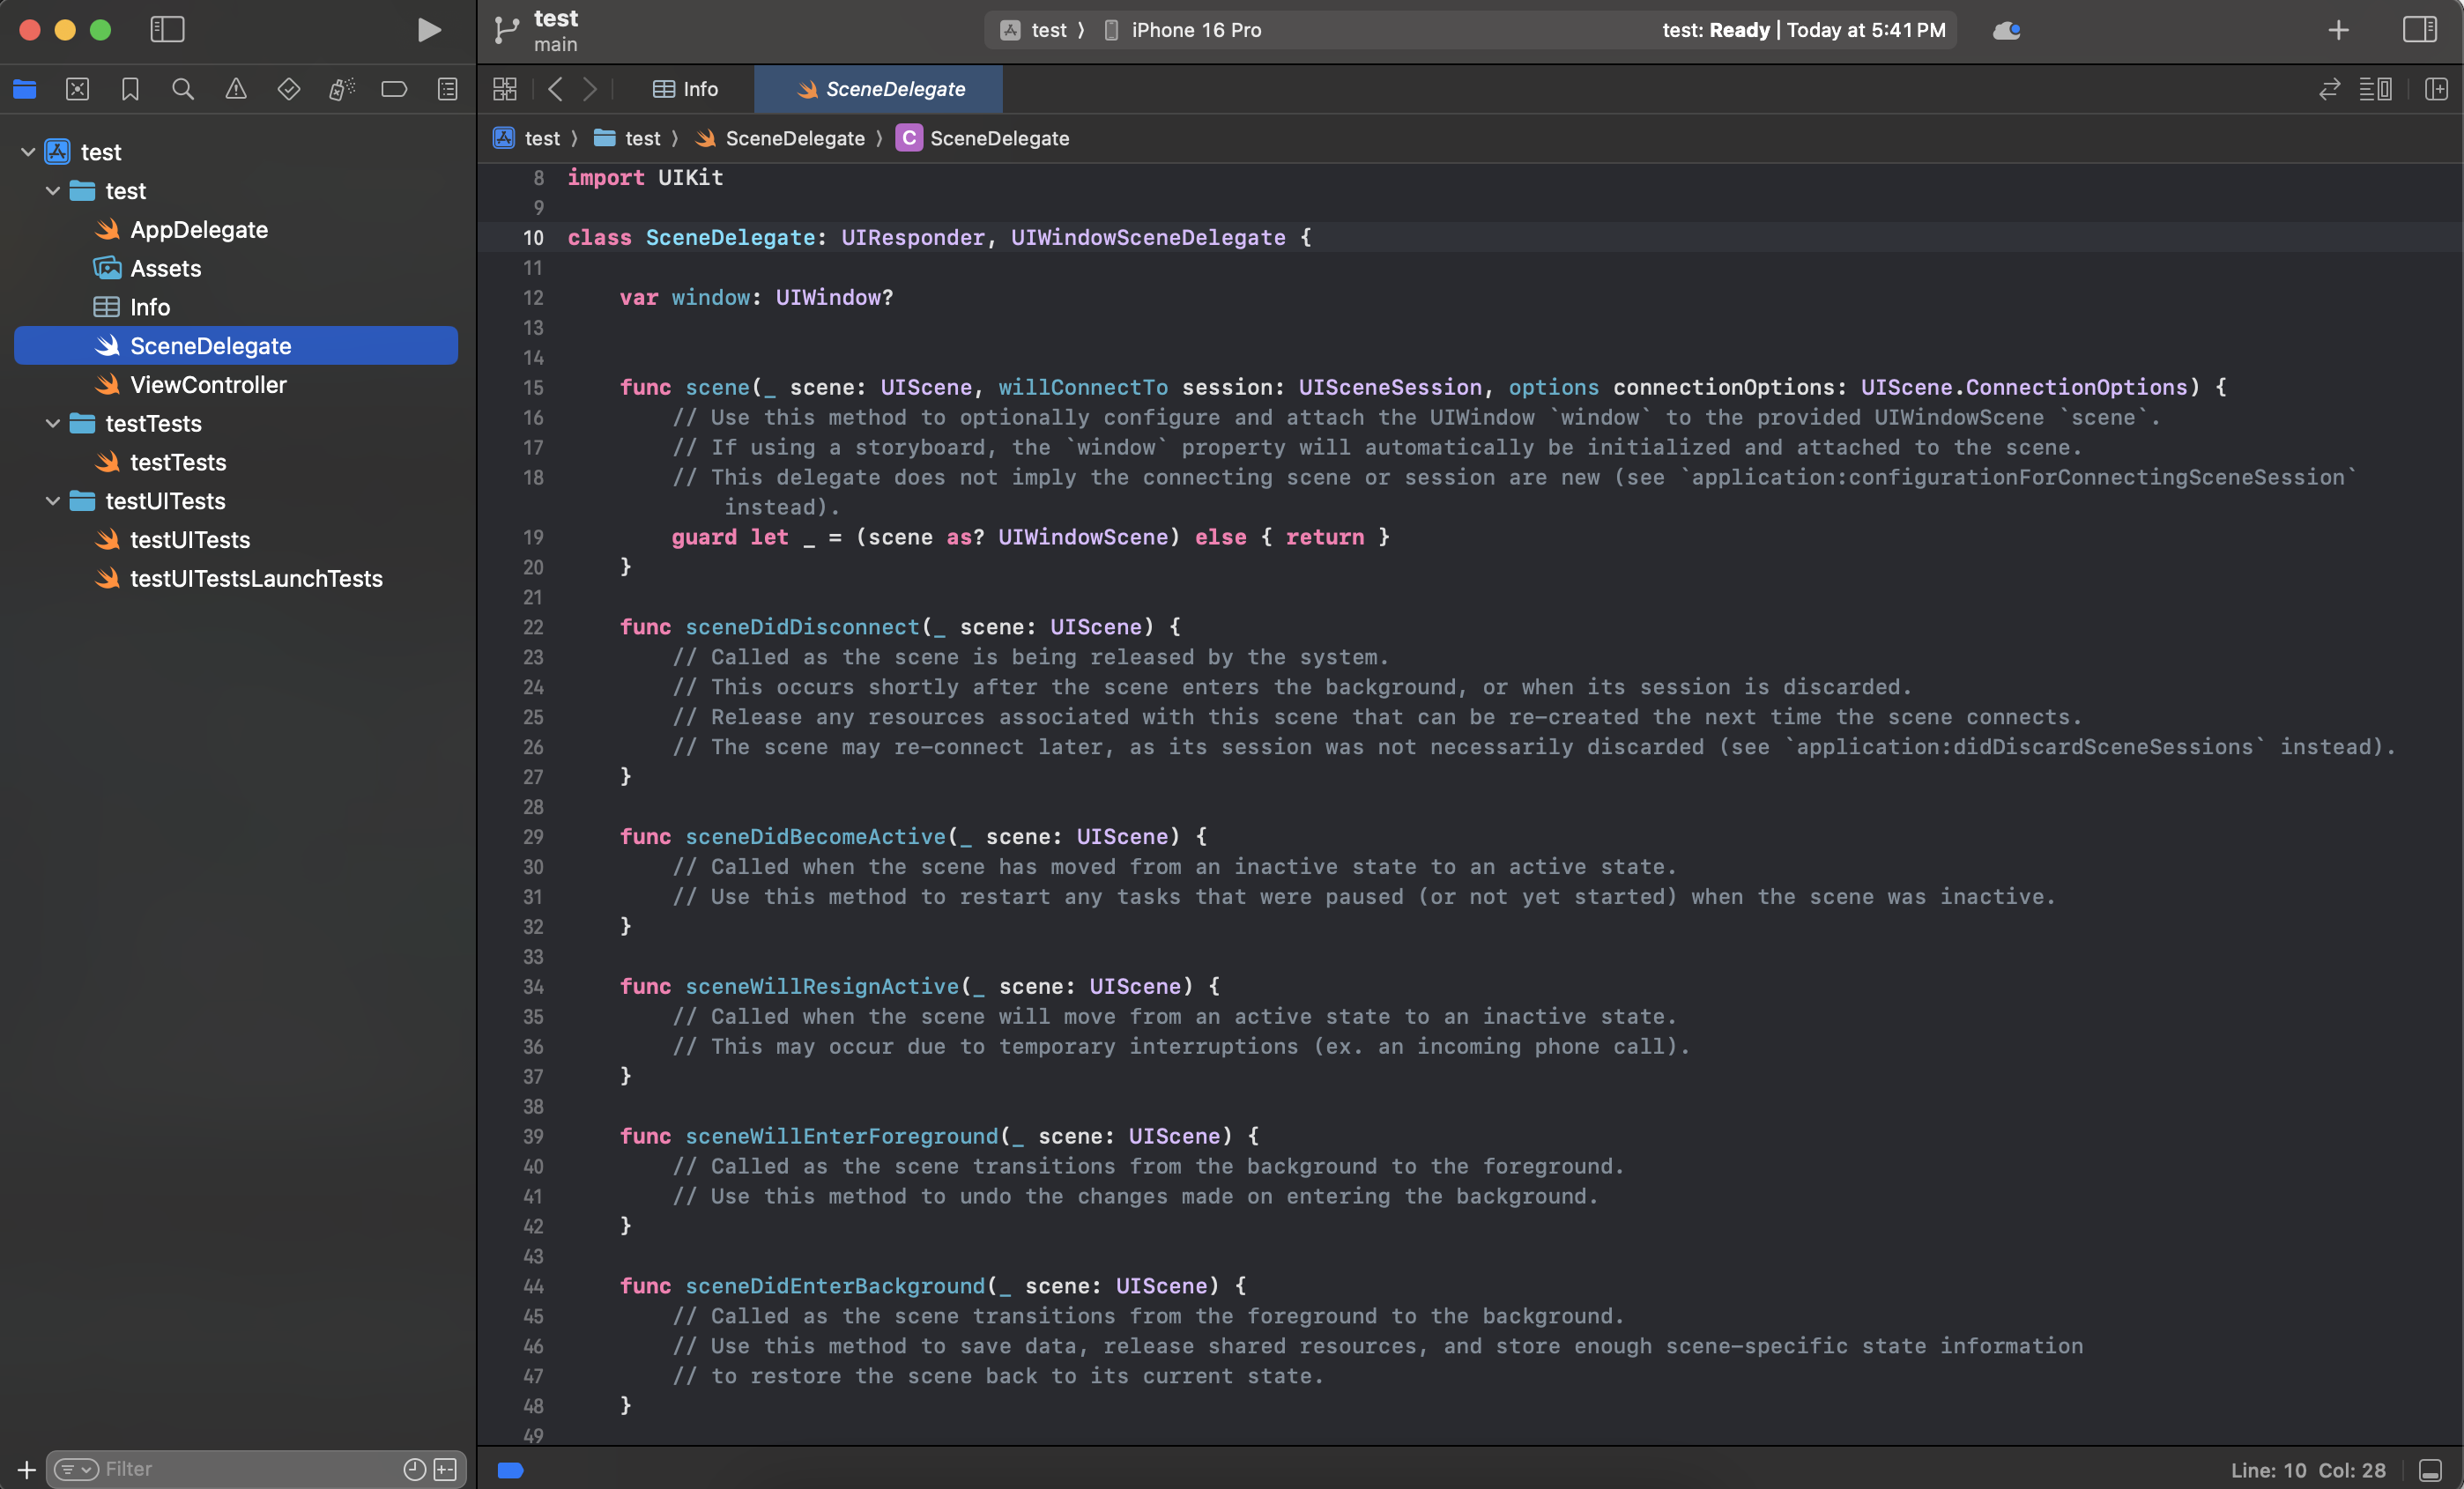Open the Source Control navigator icon

pos(77,89)
